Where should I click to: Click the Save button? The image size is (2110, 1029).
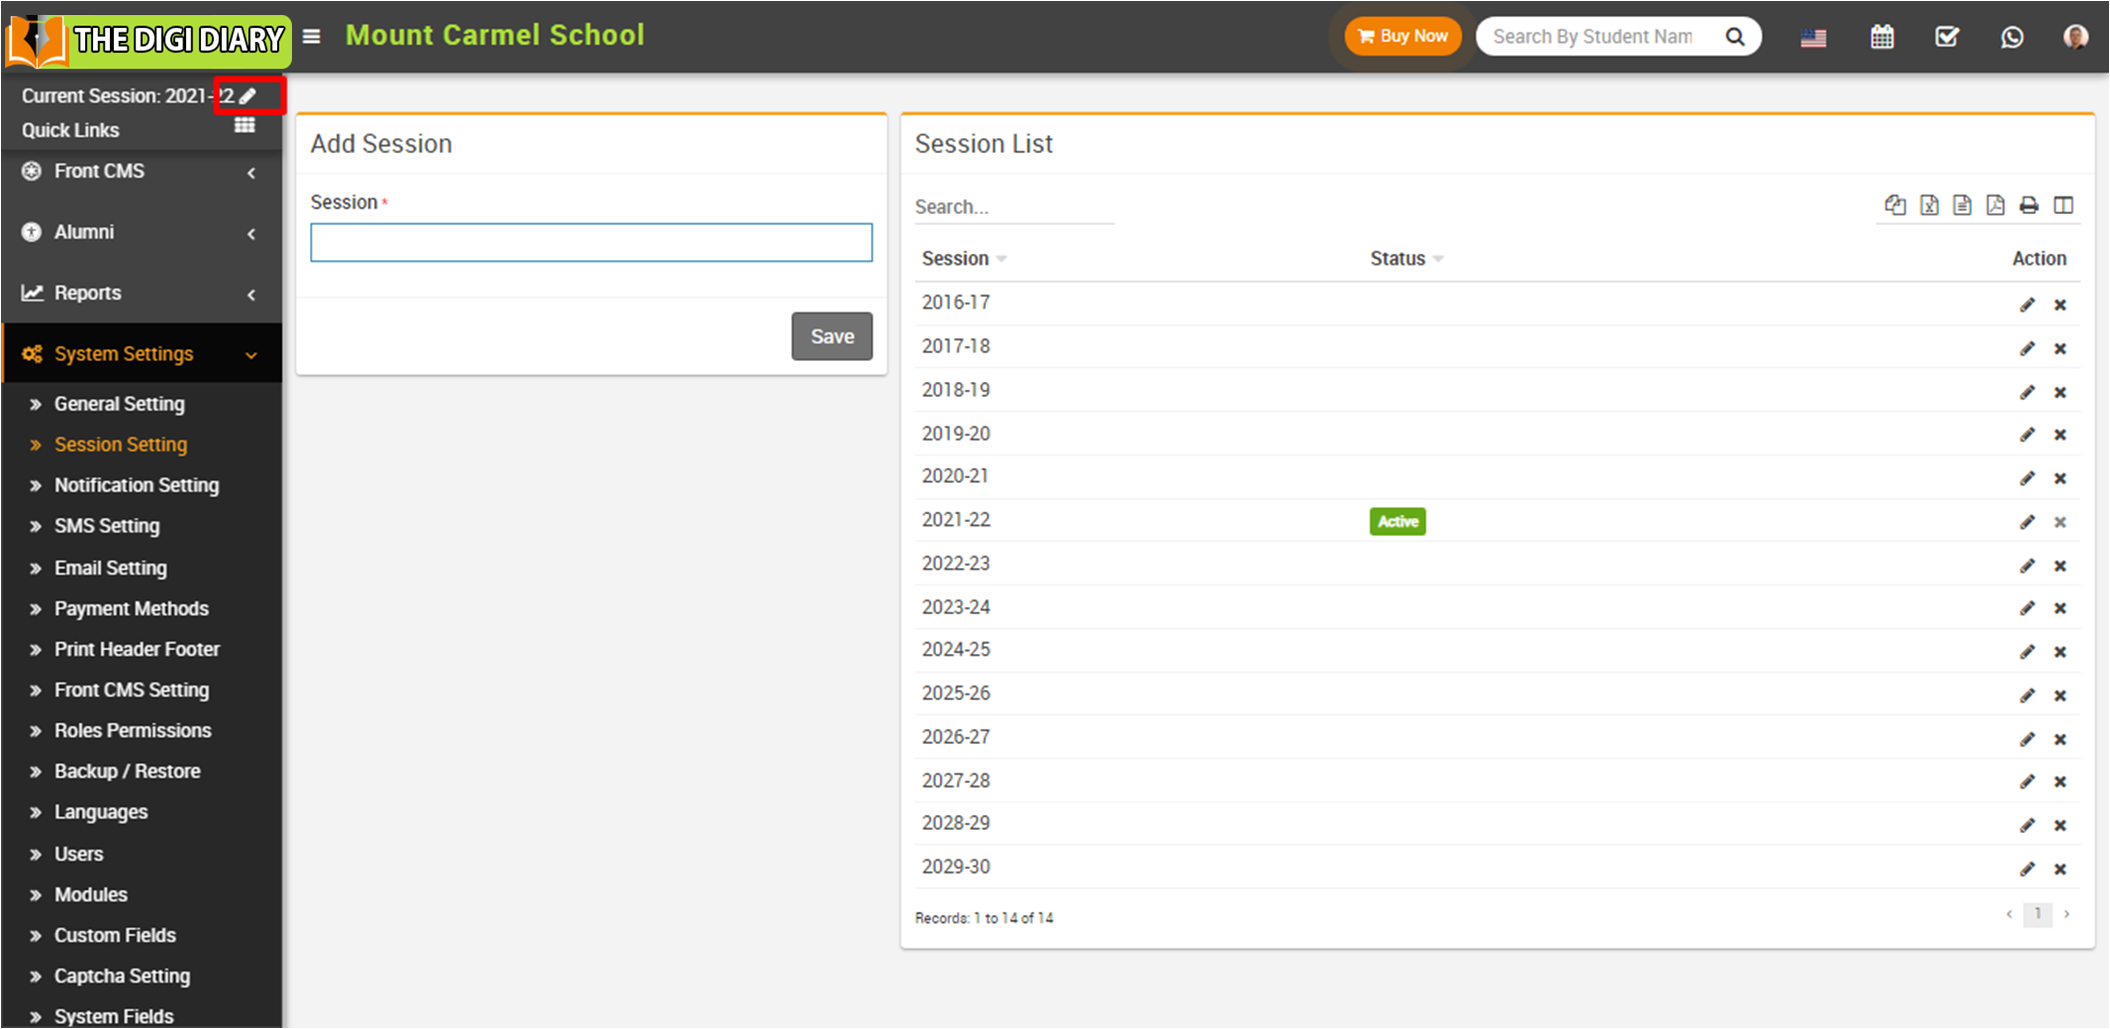click(831, 336)
